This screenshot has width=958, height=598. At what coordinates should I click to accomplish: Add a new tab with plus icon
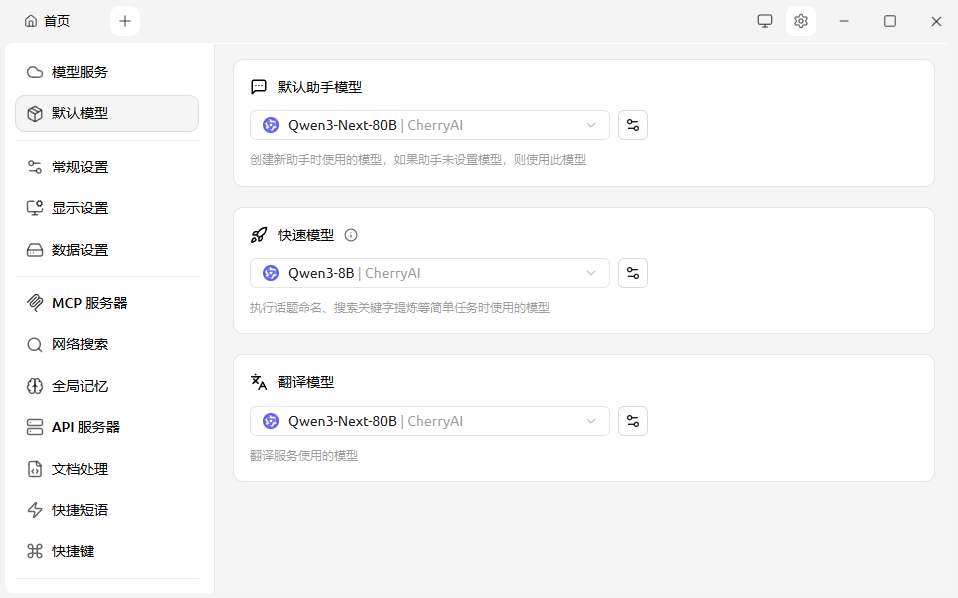(x=125, y=21)
